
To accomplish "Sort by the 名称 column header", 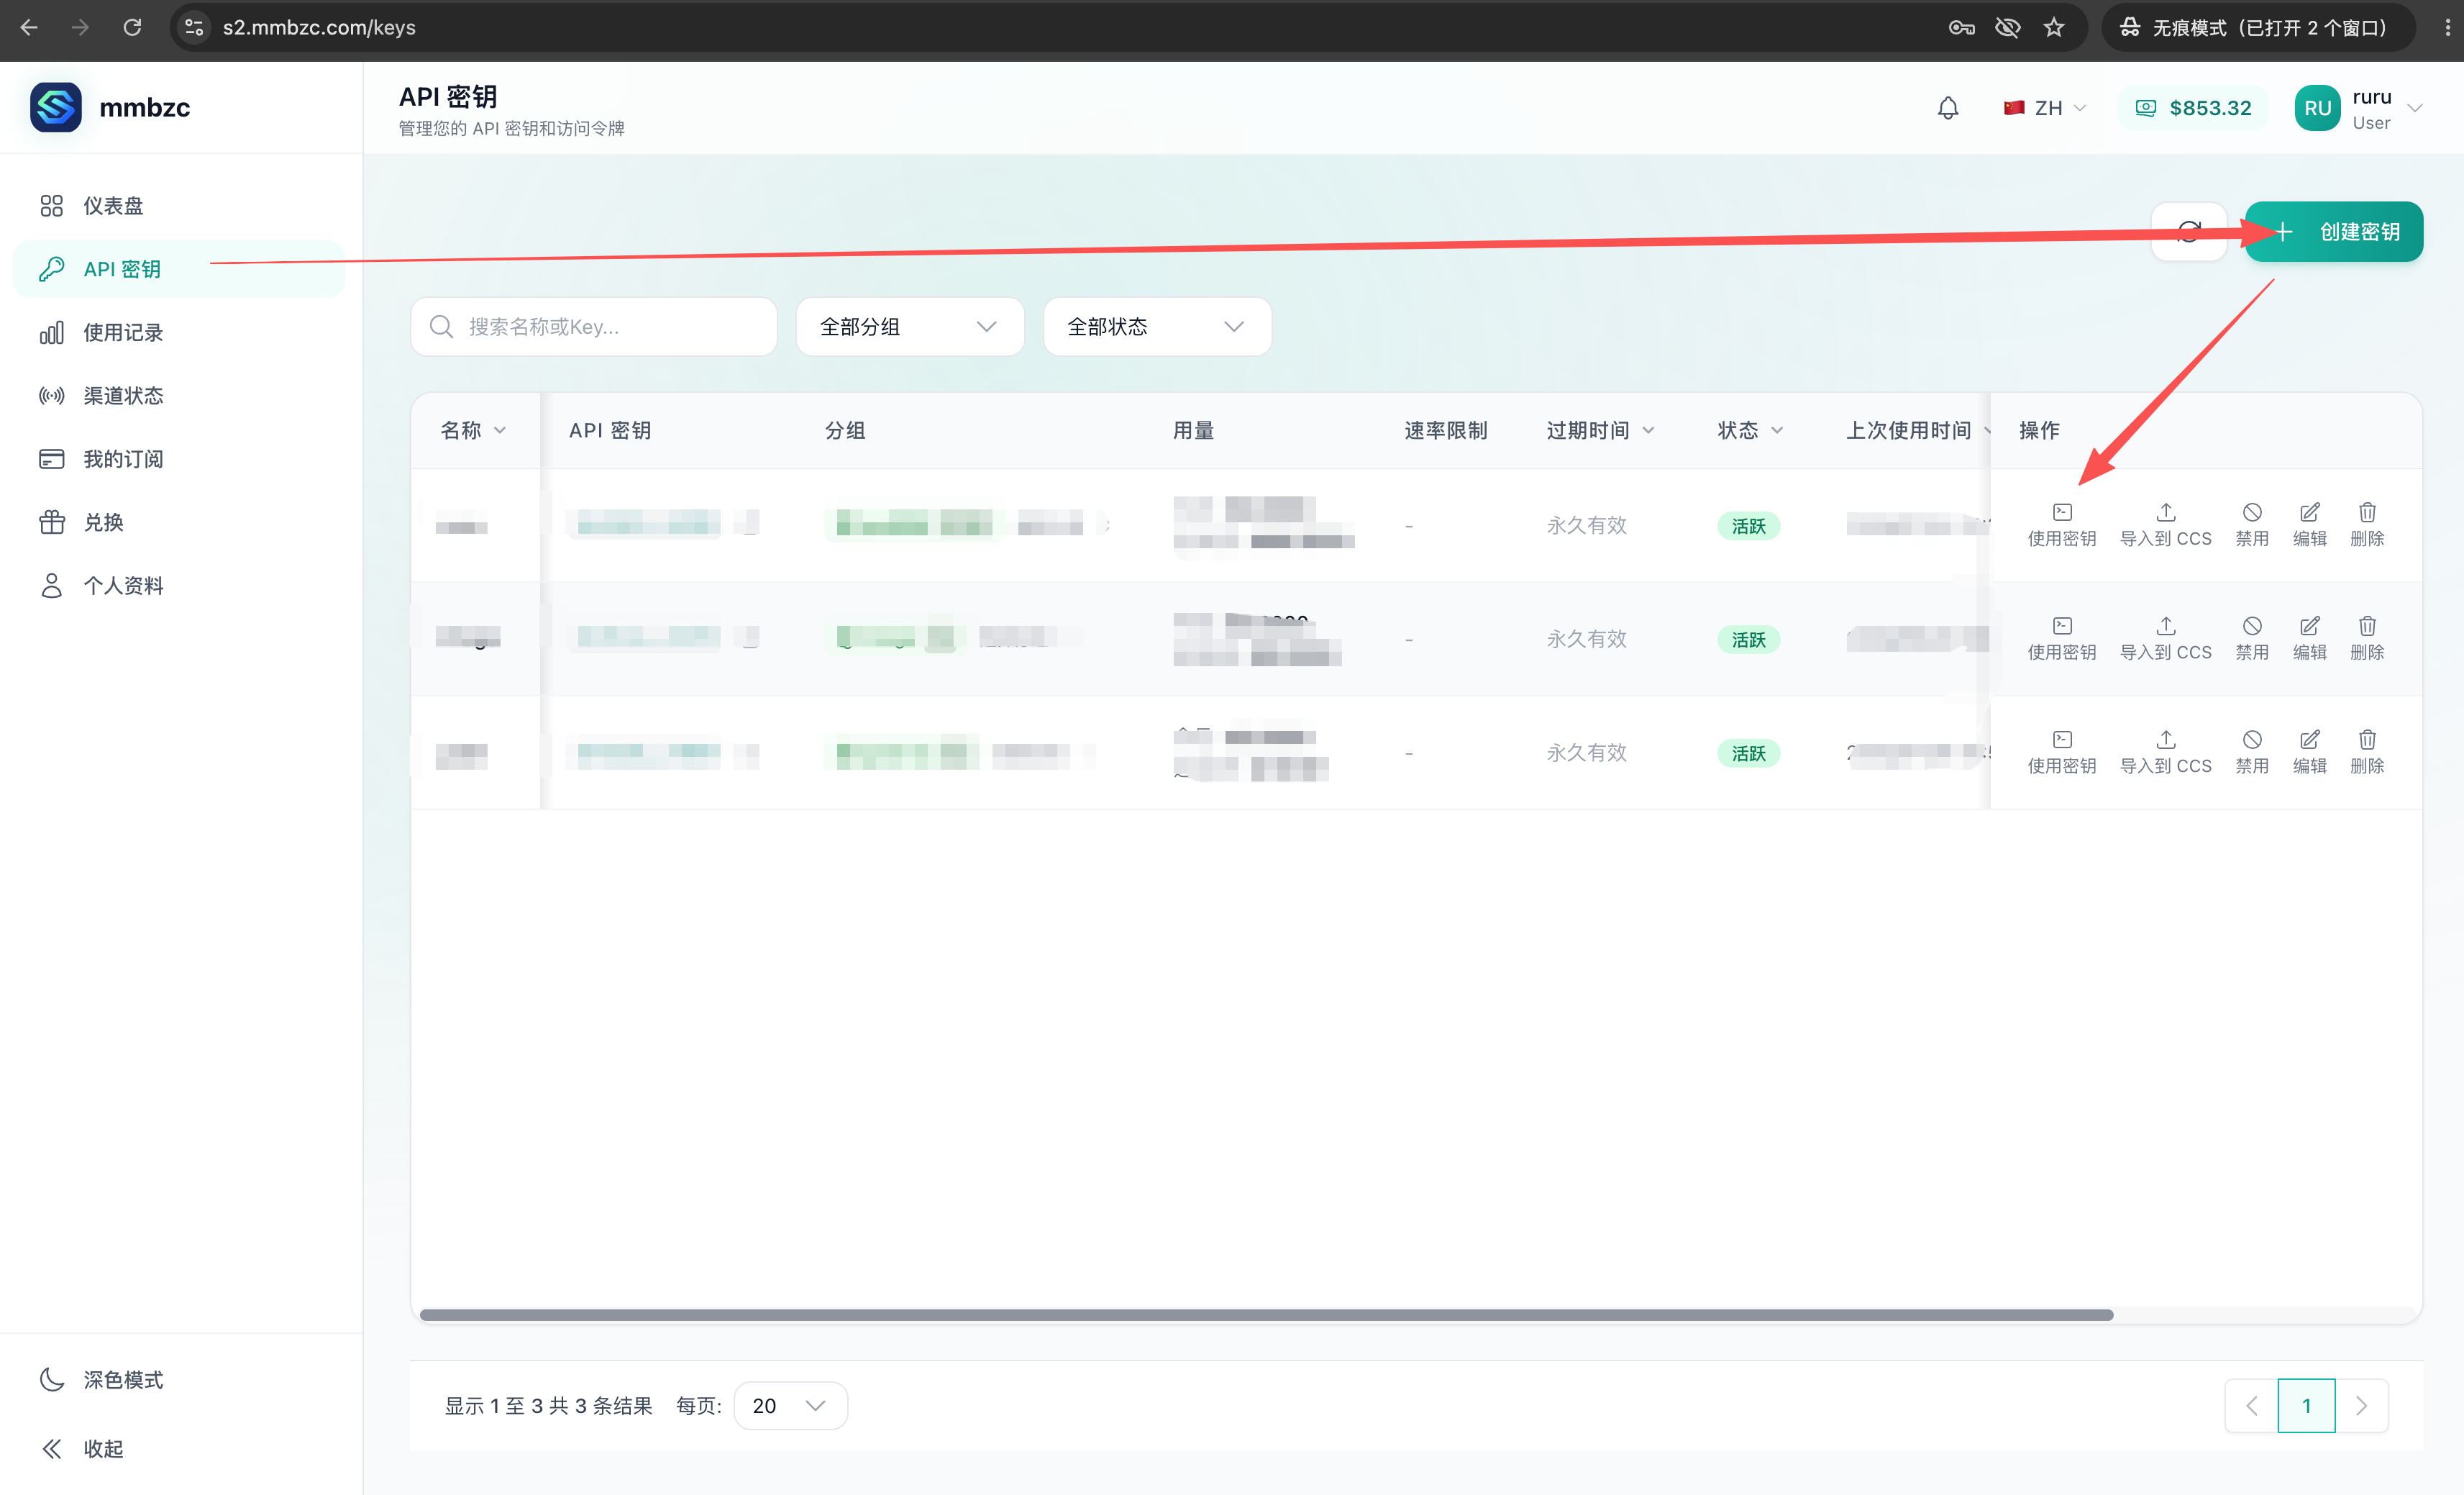I will (x=474, y=430).
